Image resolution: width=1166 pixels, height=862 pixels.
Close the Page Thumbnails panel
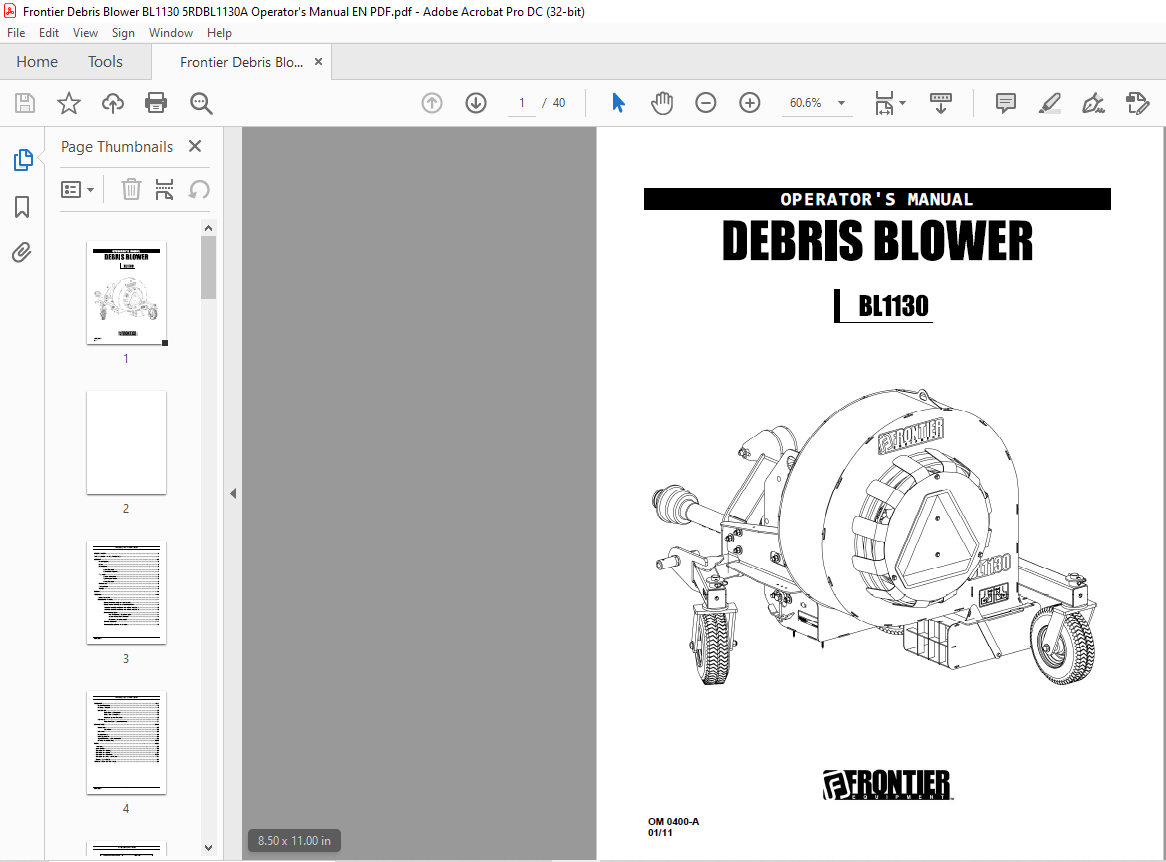(x=195, y=147)
